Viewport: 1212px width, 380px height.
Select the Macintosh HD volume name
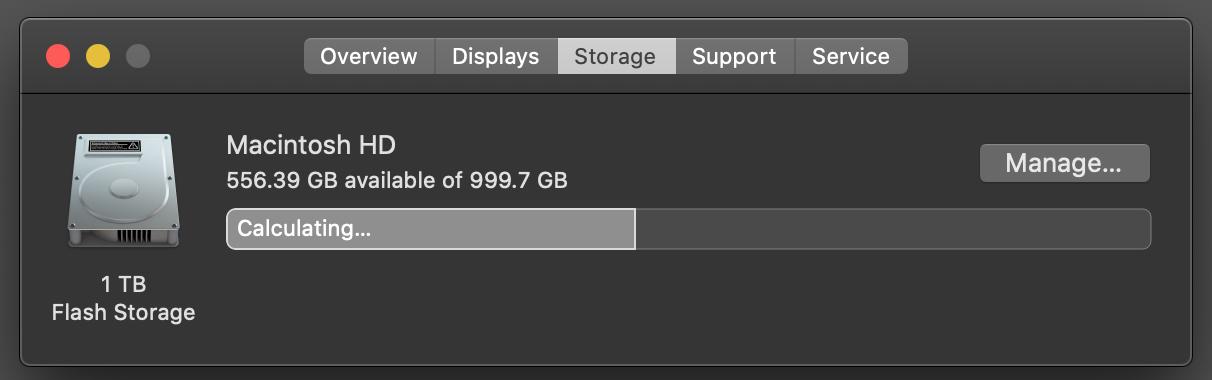311,145
